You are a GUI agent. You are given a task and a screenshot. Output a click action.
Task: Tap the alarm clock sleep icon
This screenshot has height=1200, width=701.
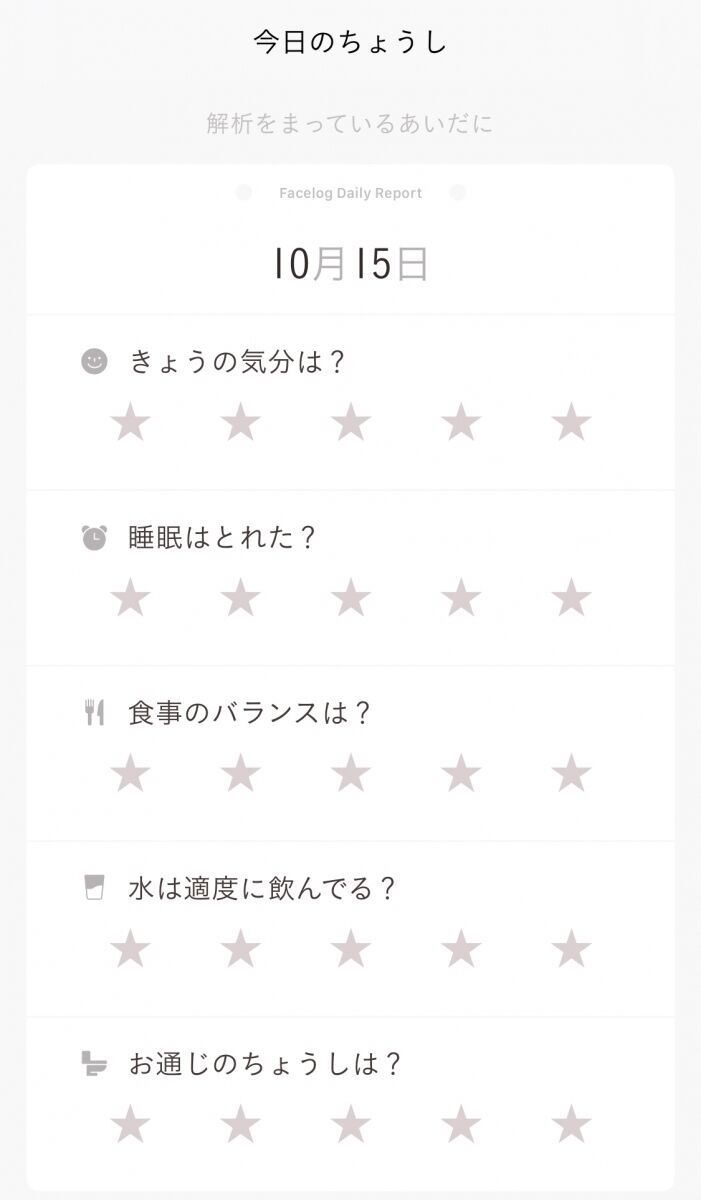click(x=94, y=537)
